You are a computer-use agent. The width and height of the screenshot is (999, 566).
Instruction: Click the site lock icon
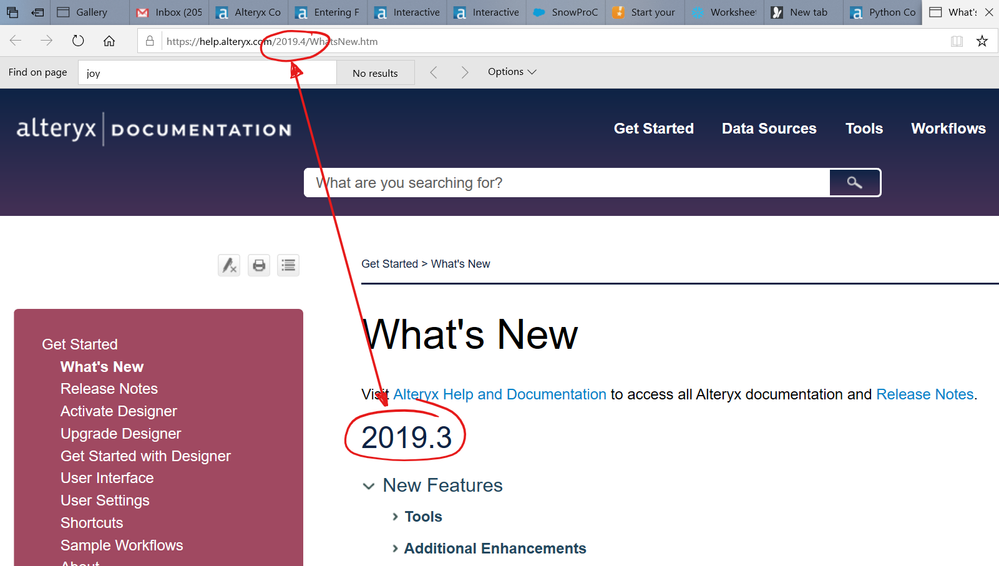click(150, 41)
